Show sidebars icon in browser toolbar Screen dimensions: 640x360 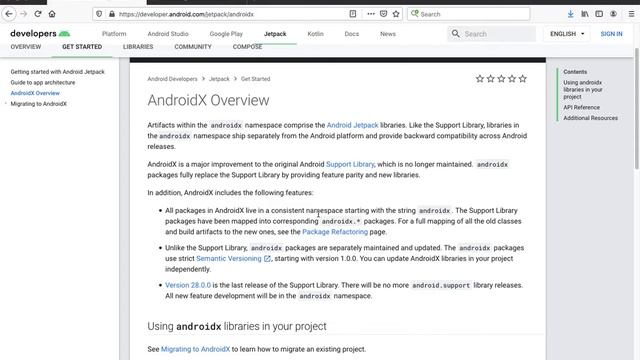pos(599,14)
